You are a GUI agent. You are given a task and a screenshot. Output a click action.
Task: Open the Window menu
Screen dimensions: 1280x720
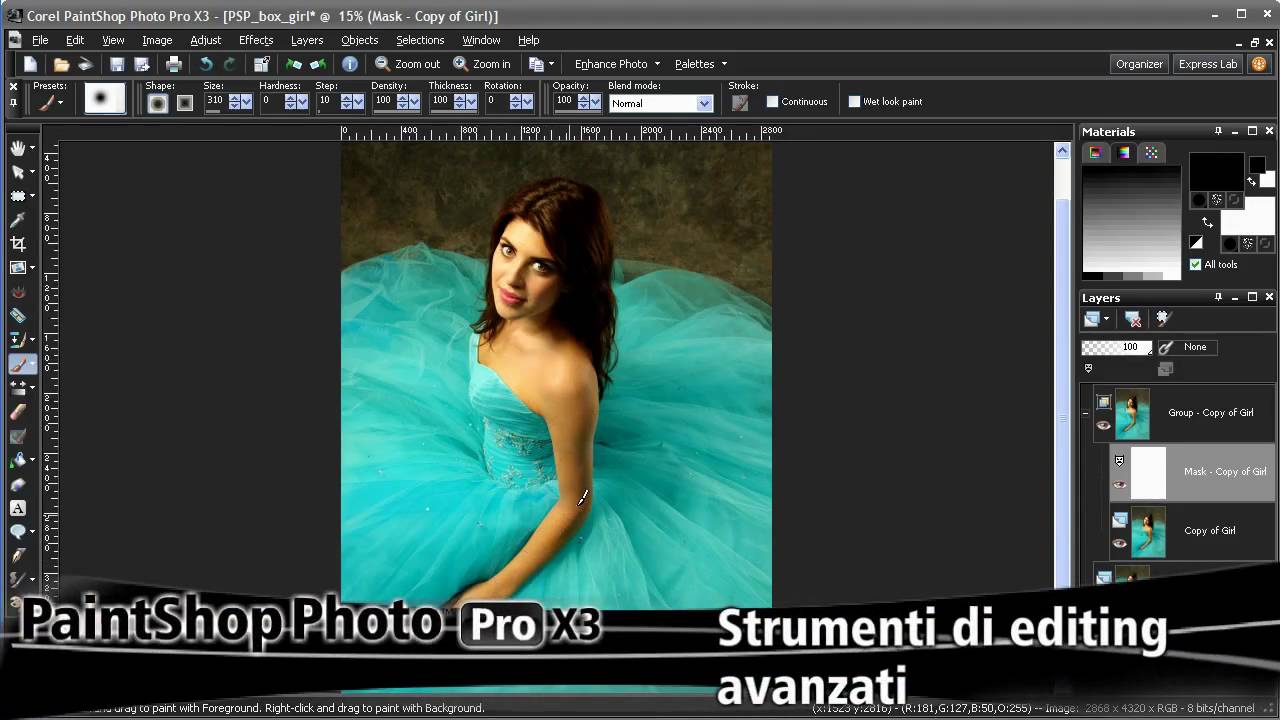481,40
